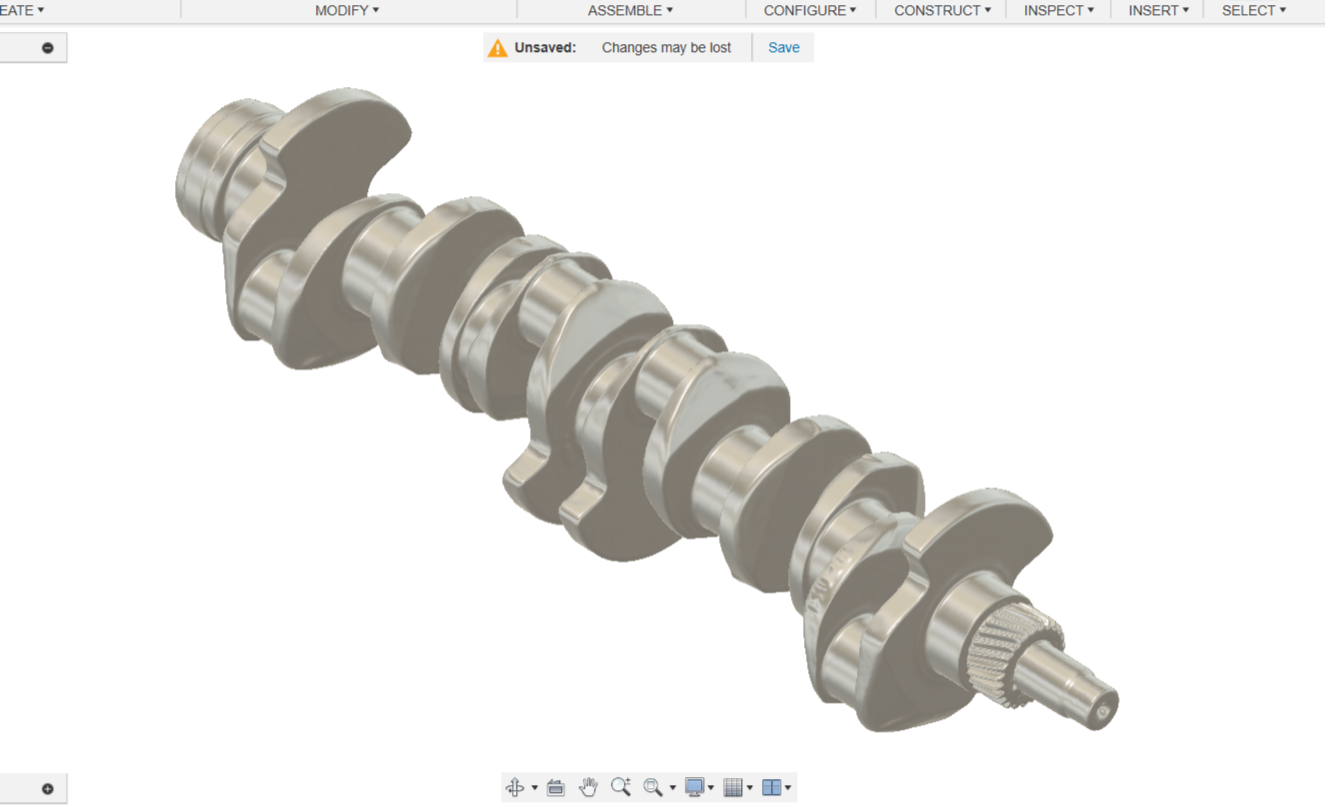Open the CONSTRUCT menu
Image resolution: width=1325 pixels, height=810 pixels.
(x=943, y=10)
